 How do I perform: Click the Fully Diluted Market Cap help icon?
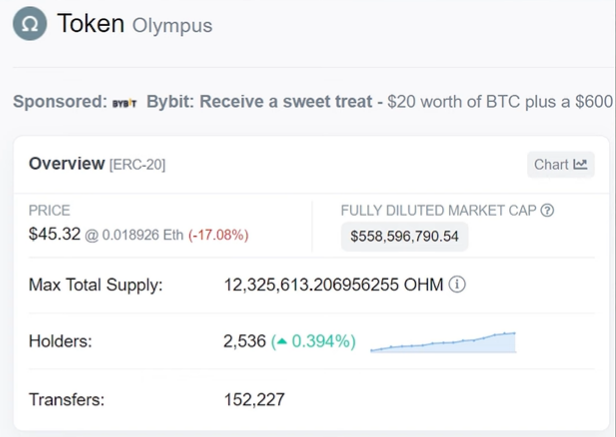(x=547, y=211)
